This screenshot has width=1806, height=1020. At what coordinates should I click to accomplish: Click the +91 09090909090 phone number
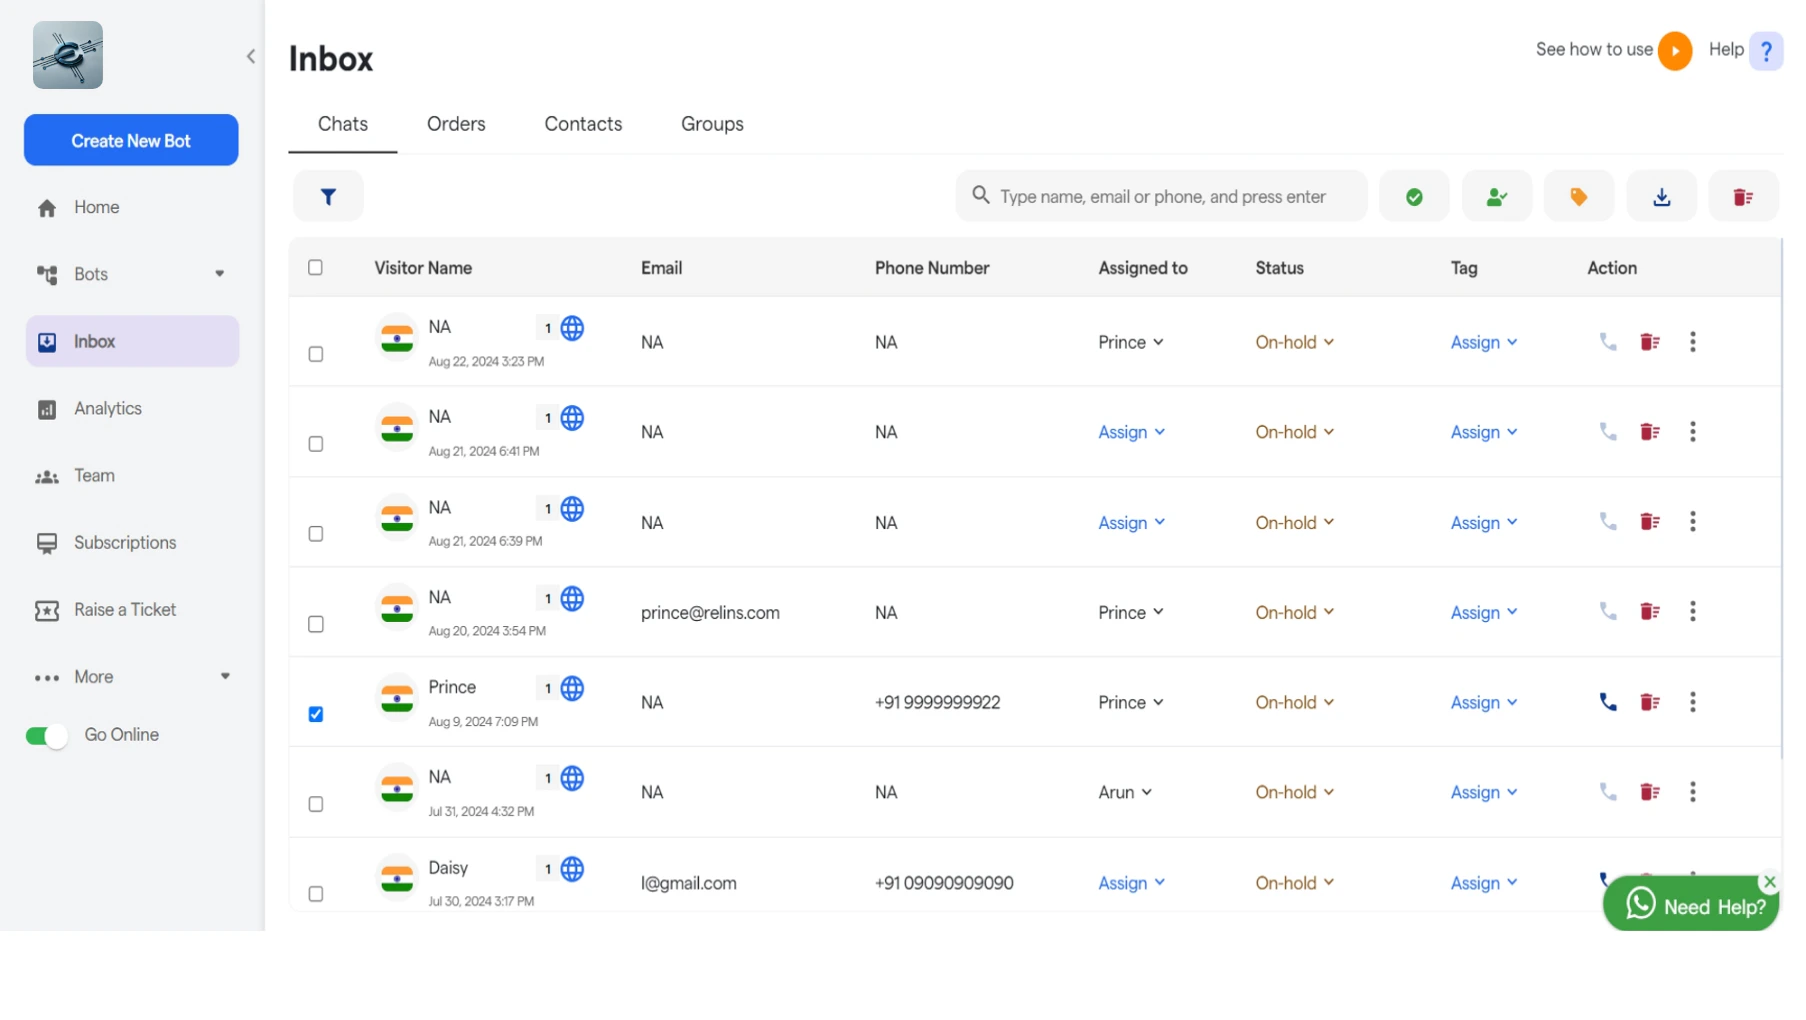tap(944, 883)
